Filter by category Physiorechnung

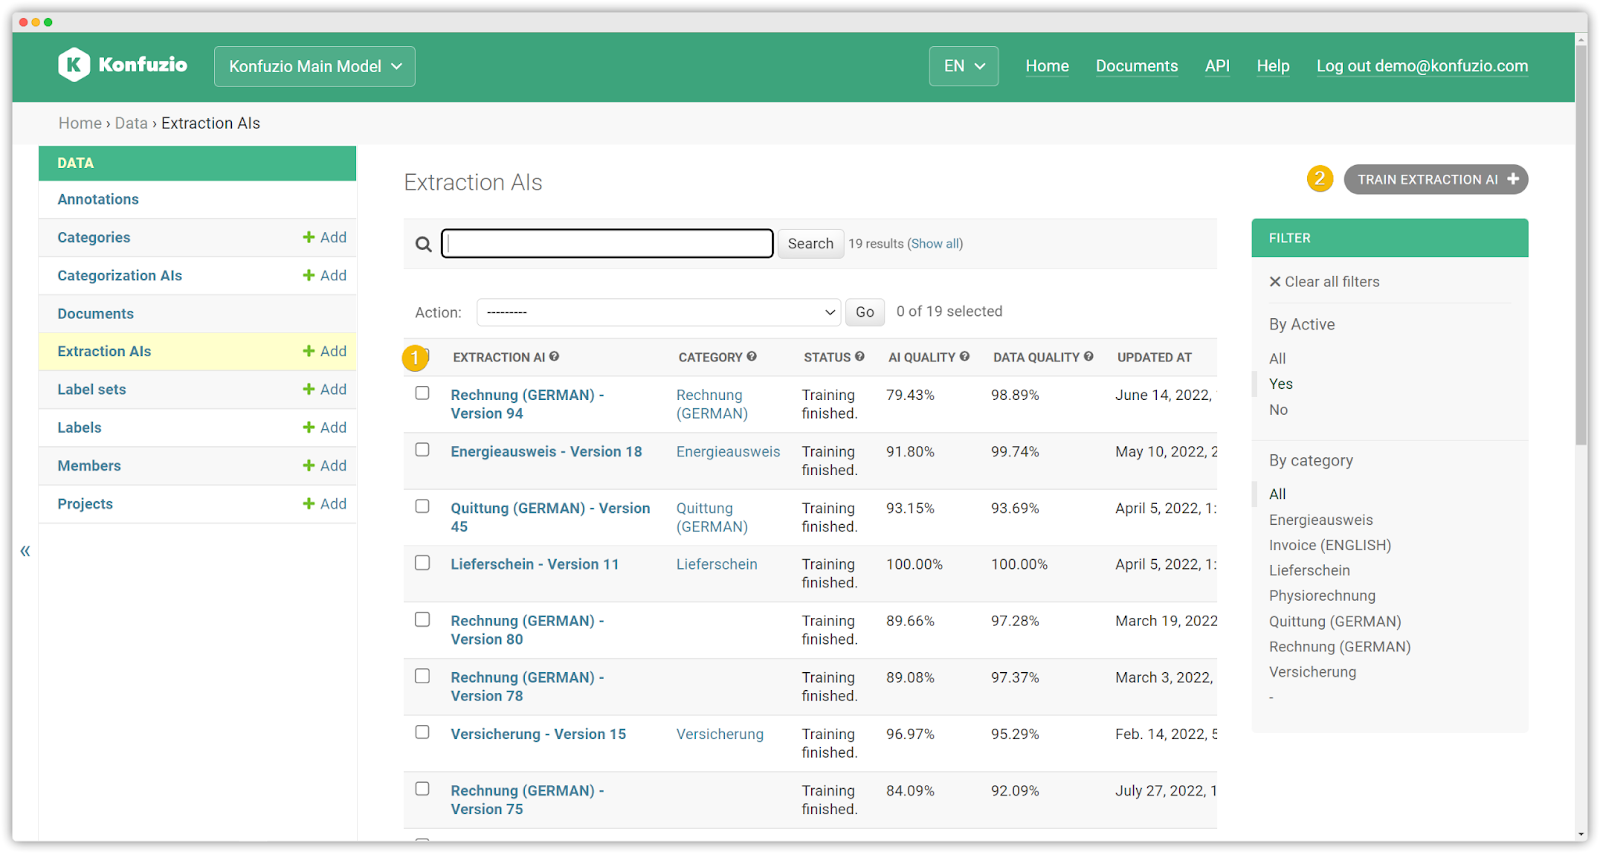[1322, 596]
